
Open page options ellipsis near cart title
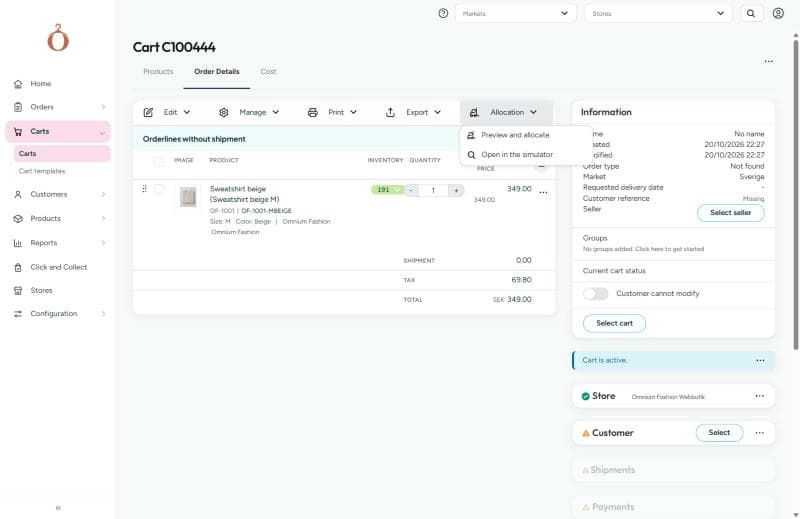(768, 61)
